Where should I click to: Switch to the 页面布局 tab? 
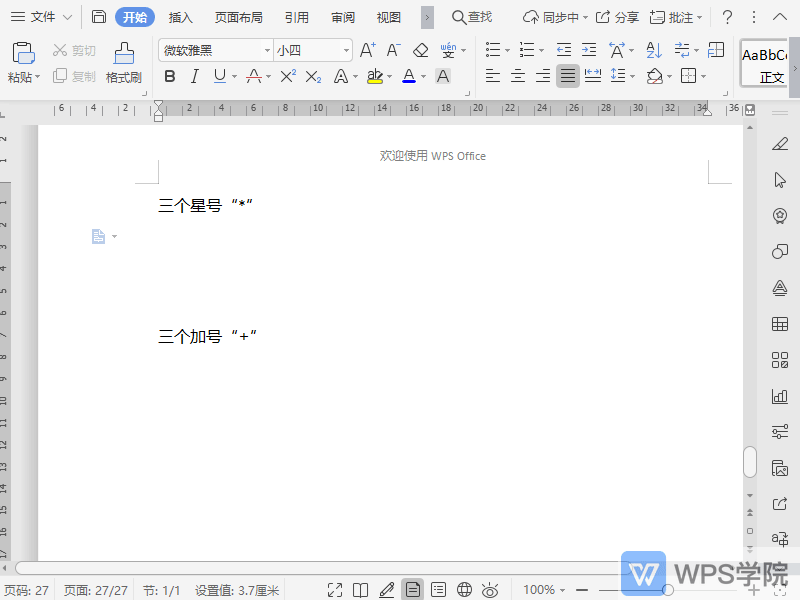tap(238, 17)
